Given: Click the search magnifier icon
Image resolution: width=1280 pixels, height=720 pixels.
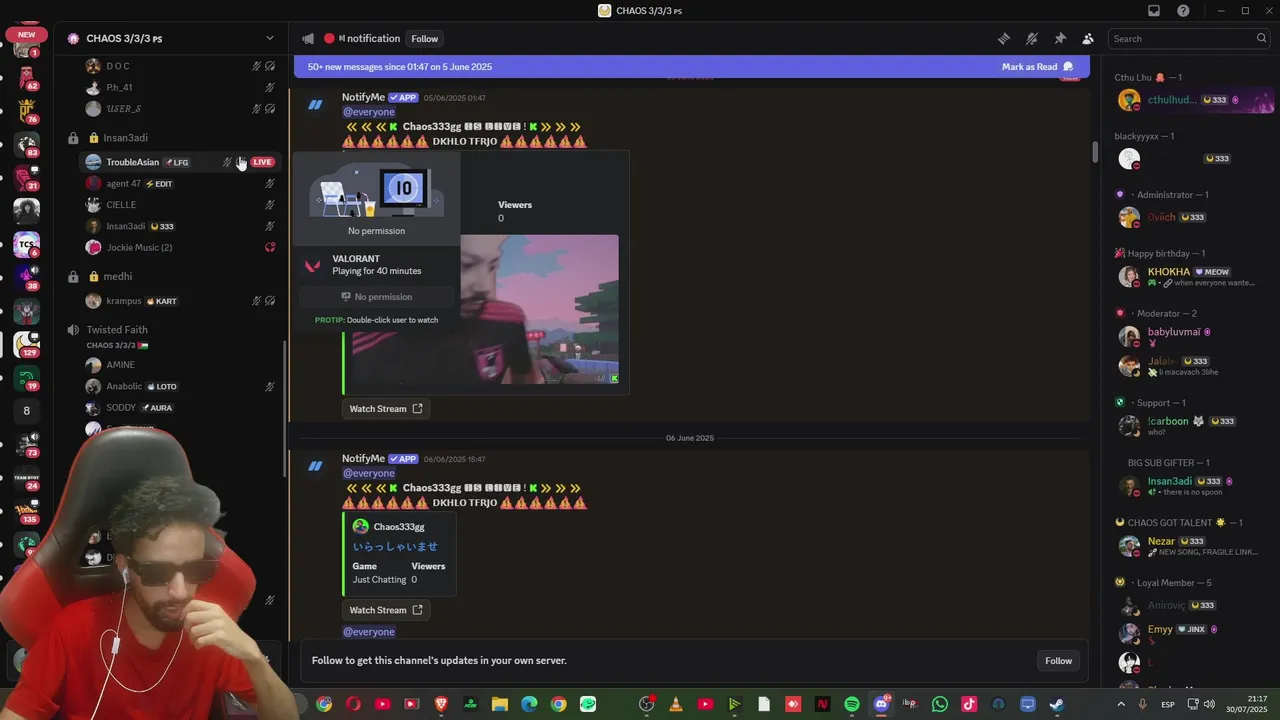Looking at the screenshot, I should click(x=1261, y=39).
